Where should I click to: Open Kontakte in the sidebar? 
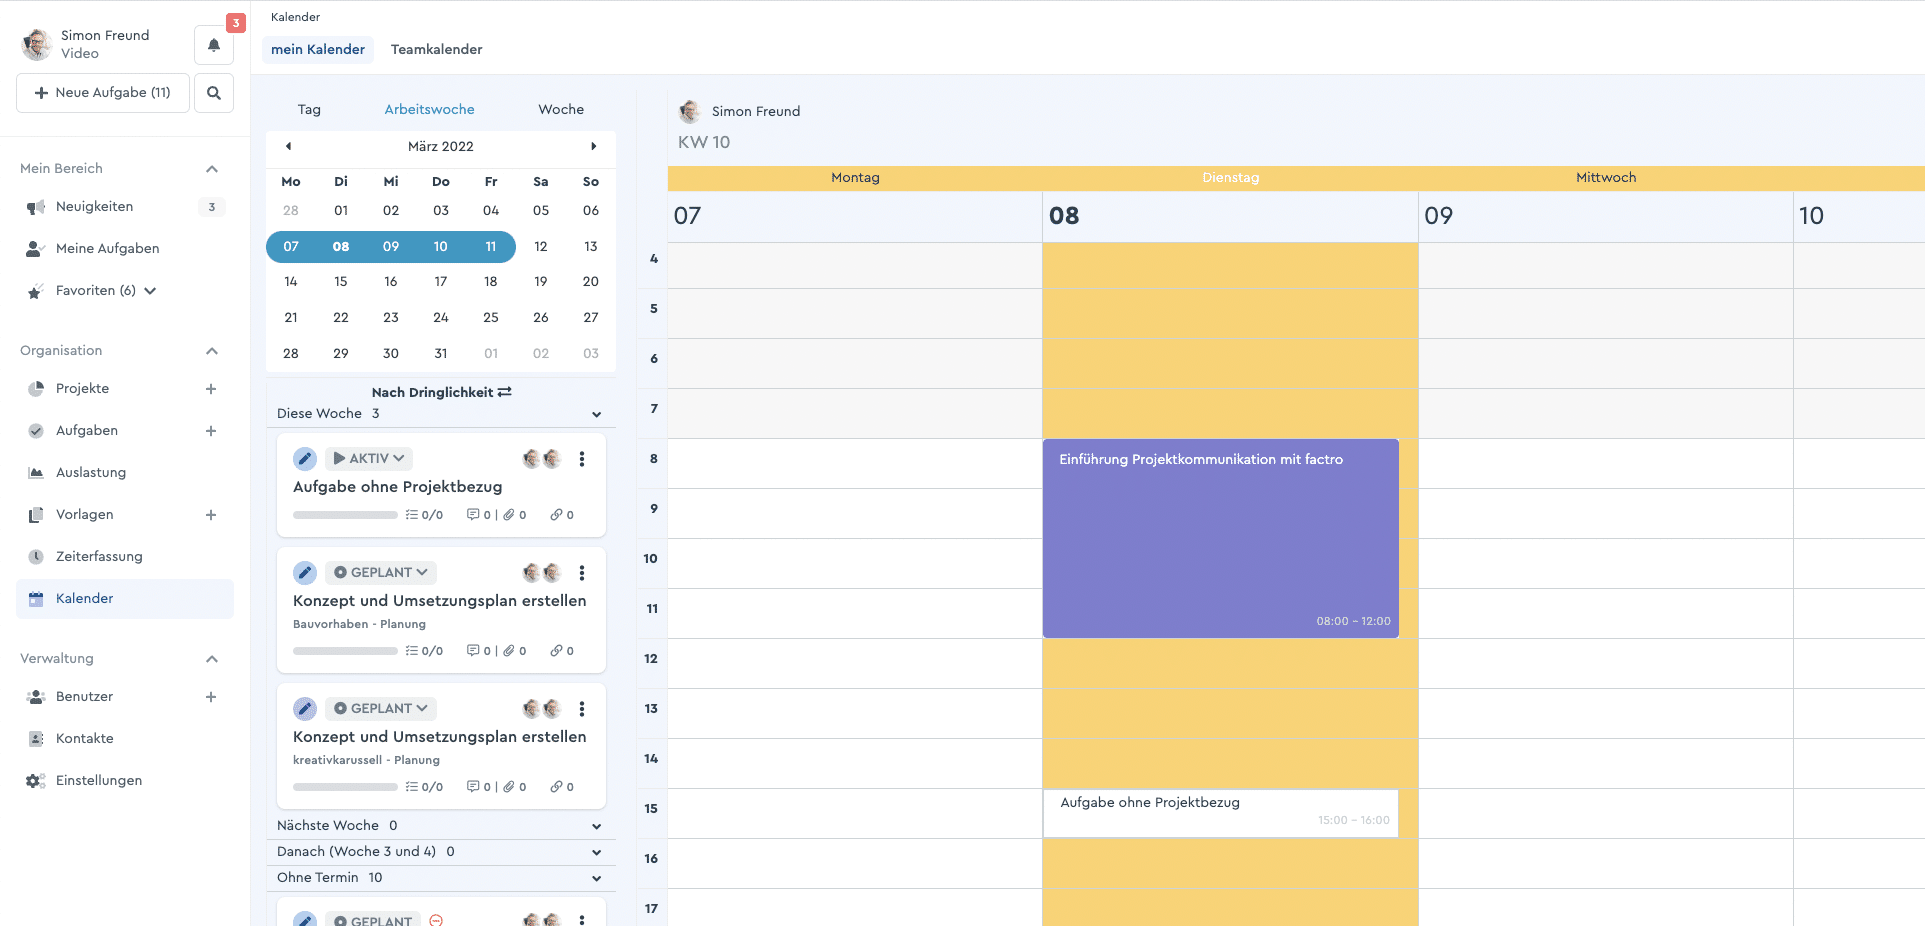(x=84, y=738)
